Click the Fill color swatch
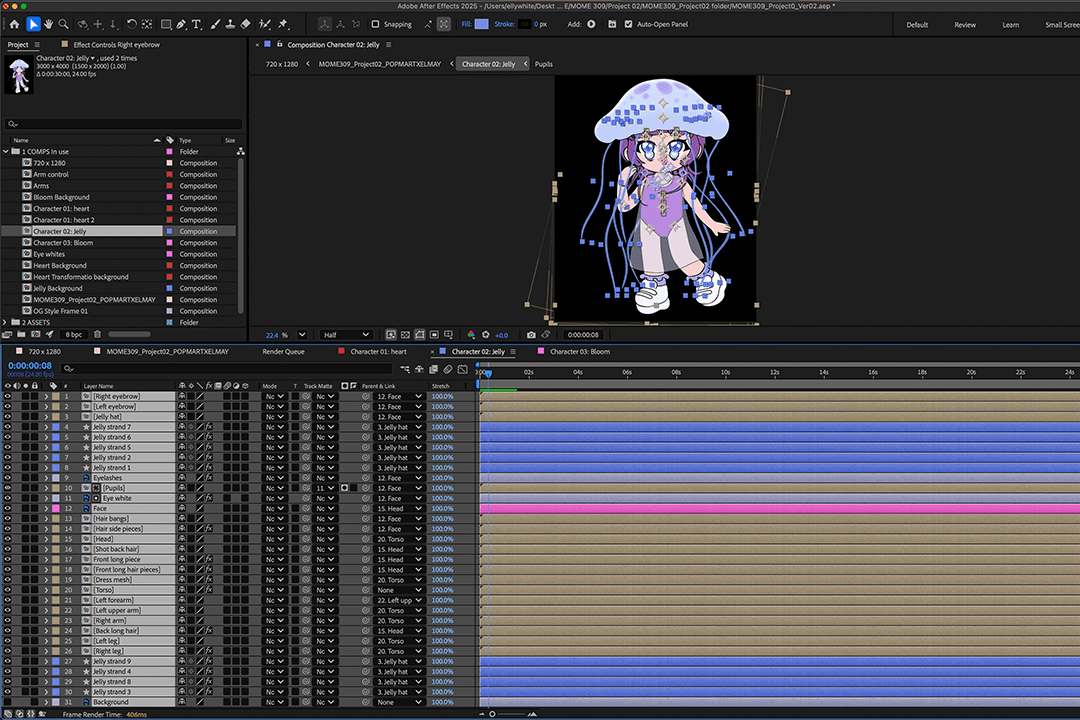The image size is (1080, 720). (x=482, y=24)
